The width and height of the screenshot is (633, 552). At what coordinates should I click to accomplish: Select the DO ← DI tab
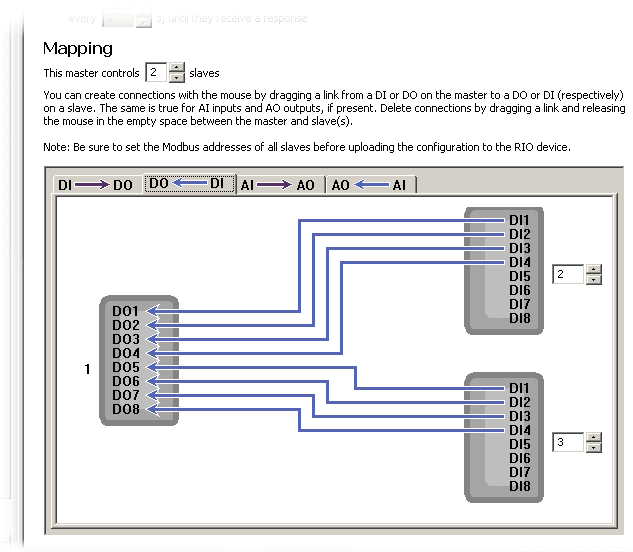(190, 184)
